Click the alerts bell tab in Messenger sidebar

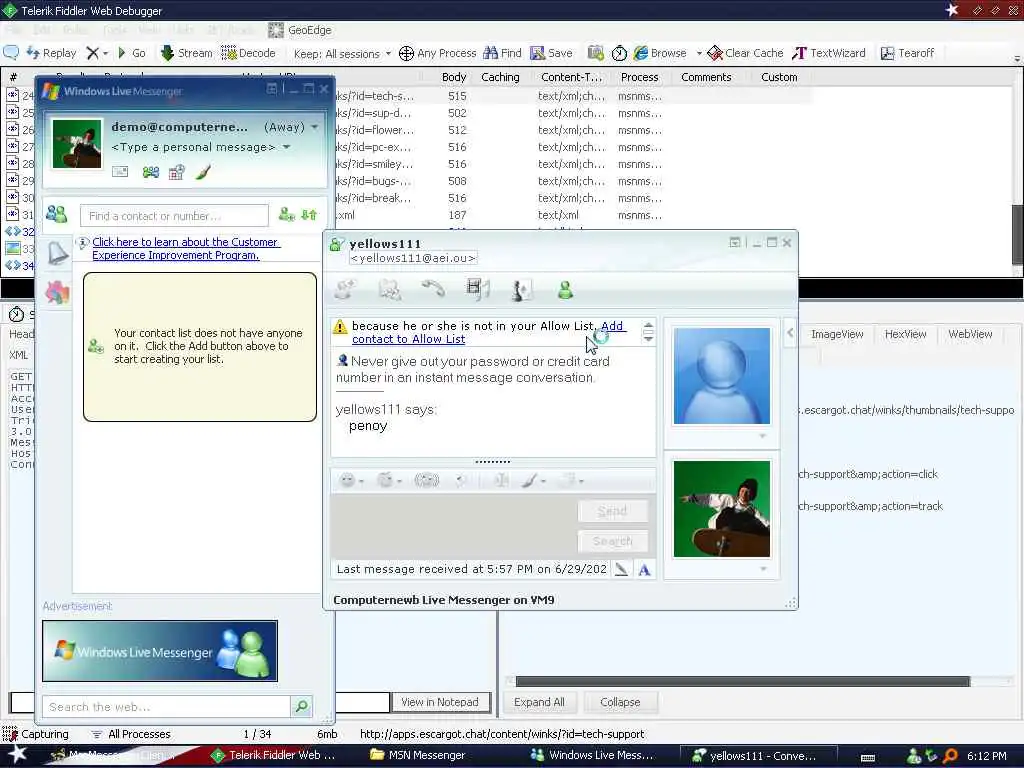click(x=57, y=253)
